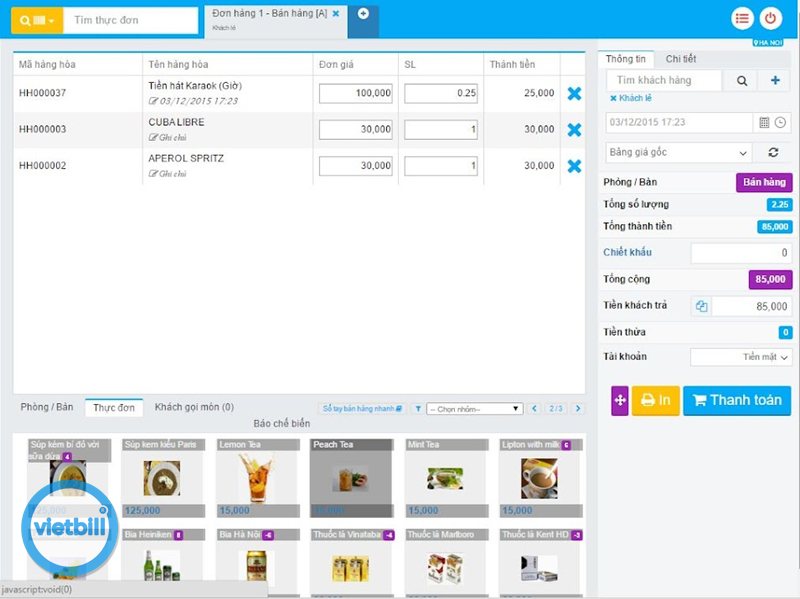800x599 pixels.
Task: Expand the Tiền mặt account dropdown
Action: (741, 357)
